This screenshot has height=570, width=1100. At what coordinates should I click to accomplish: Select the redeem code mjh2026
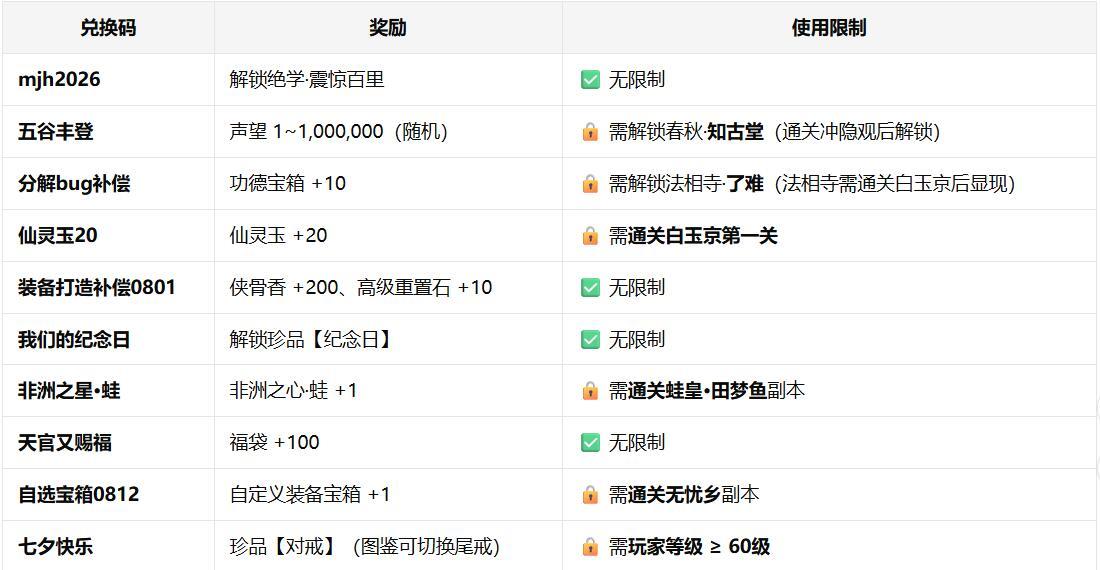(x=59, y=79)
